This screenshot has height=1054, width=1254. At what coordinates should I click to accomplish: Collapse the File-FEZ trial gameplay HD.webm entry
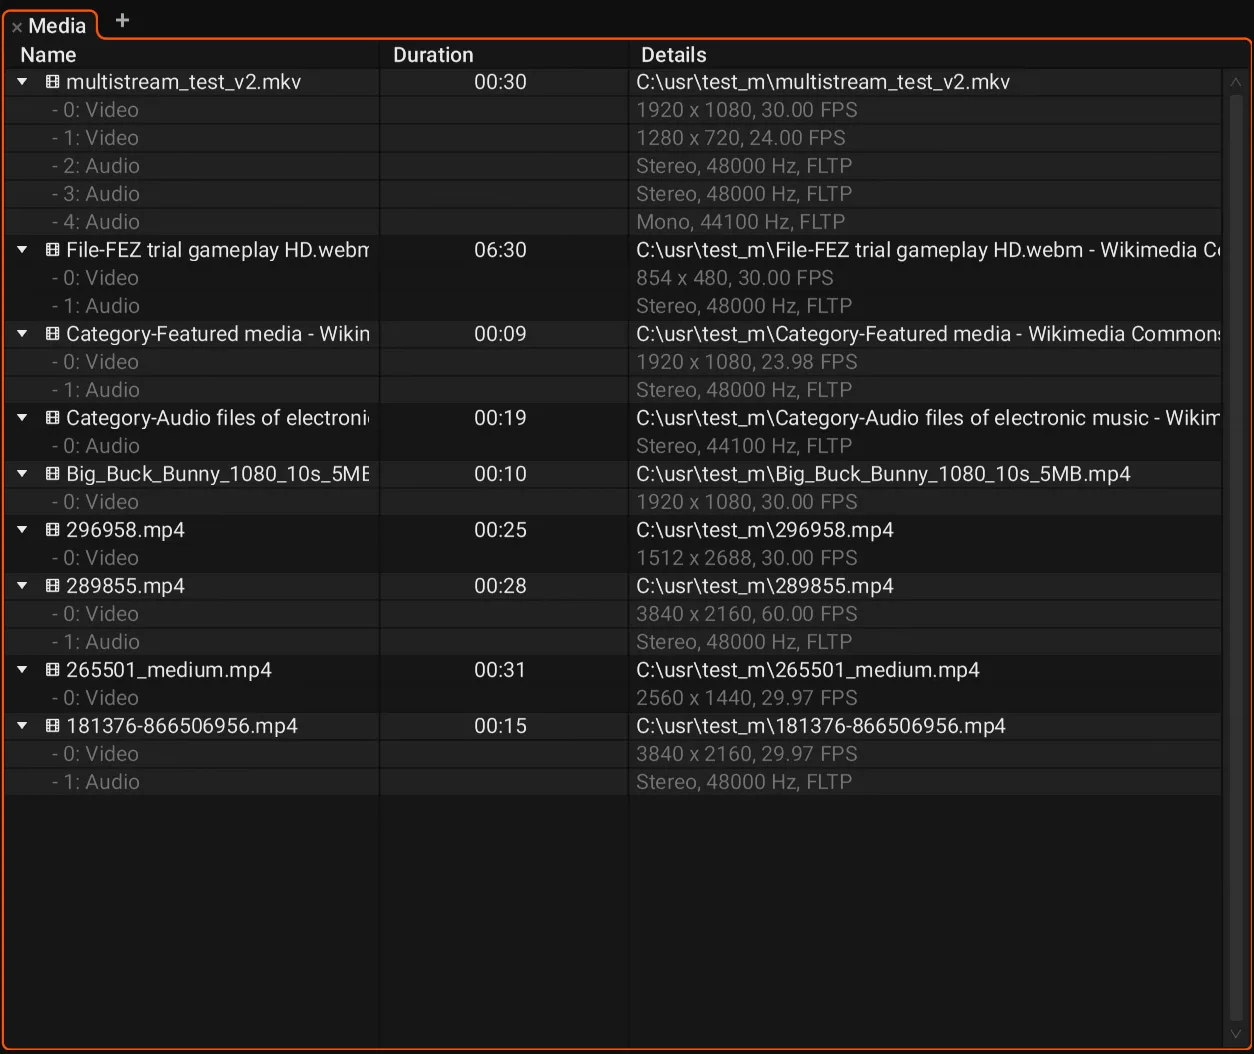[x=22, y=250]
